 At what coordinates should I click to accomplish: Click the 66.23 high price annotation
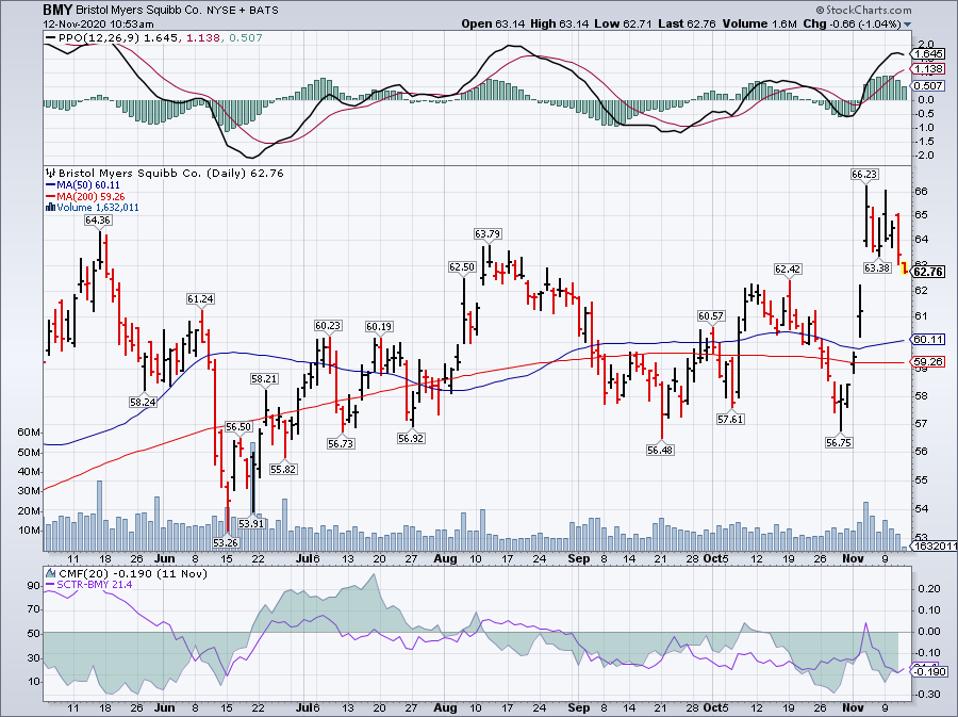[865, 174]
